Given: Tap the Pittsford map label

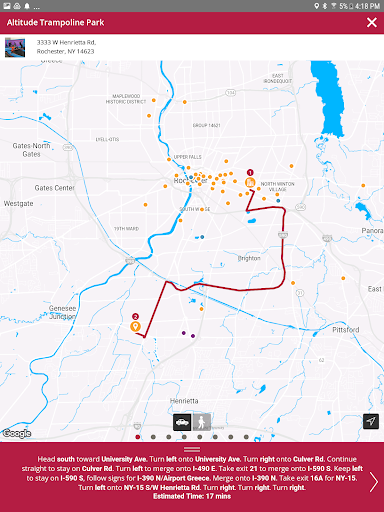Looking at the screenshot, I should click(x=346, y=330).
